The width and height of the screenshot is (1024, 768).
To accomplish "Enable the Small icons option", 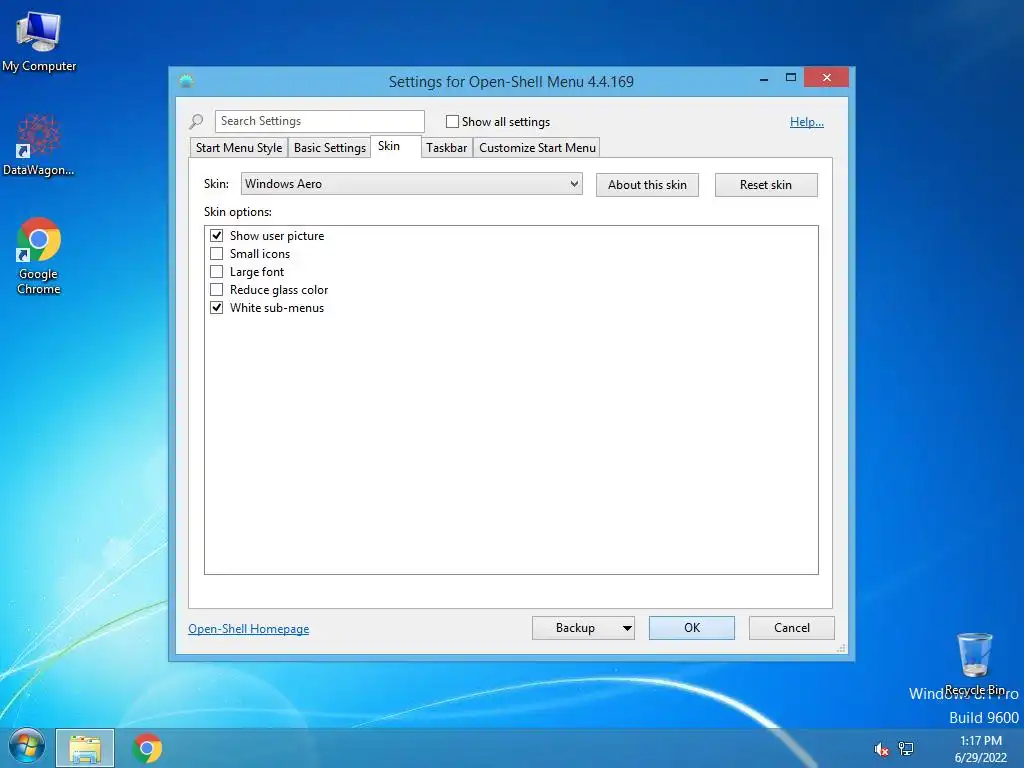I will tap(217, 253).
